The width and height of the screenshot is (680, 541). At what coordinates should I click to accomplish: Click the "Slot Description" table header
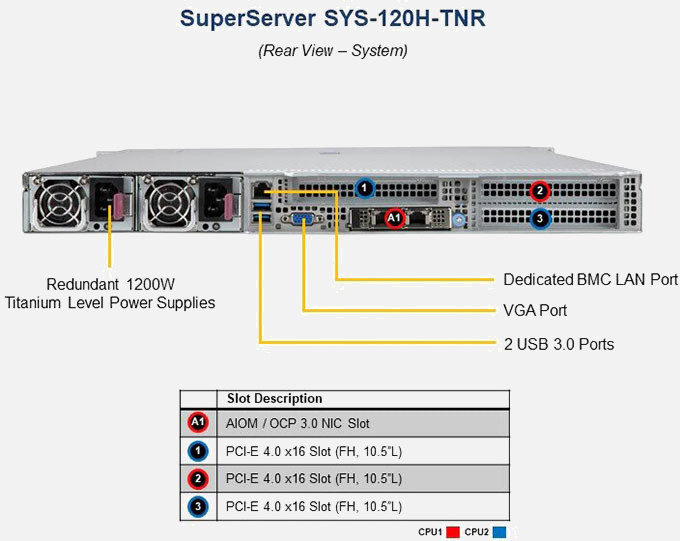coord(275,398)
